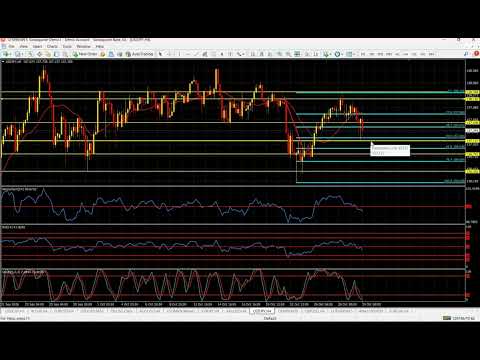Select the thick yellow horizontal line
This screenshot has width=480, height=360.
tap(233, 141)
